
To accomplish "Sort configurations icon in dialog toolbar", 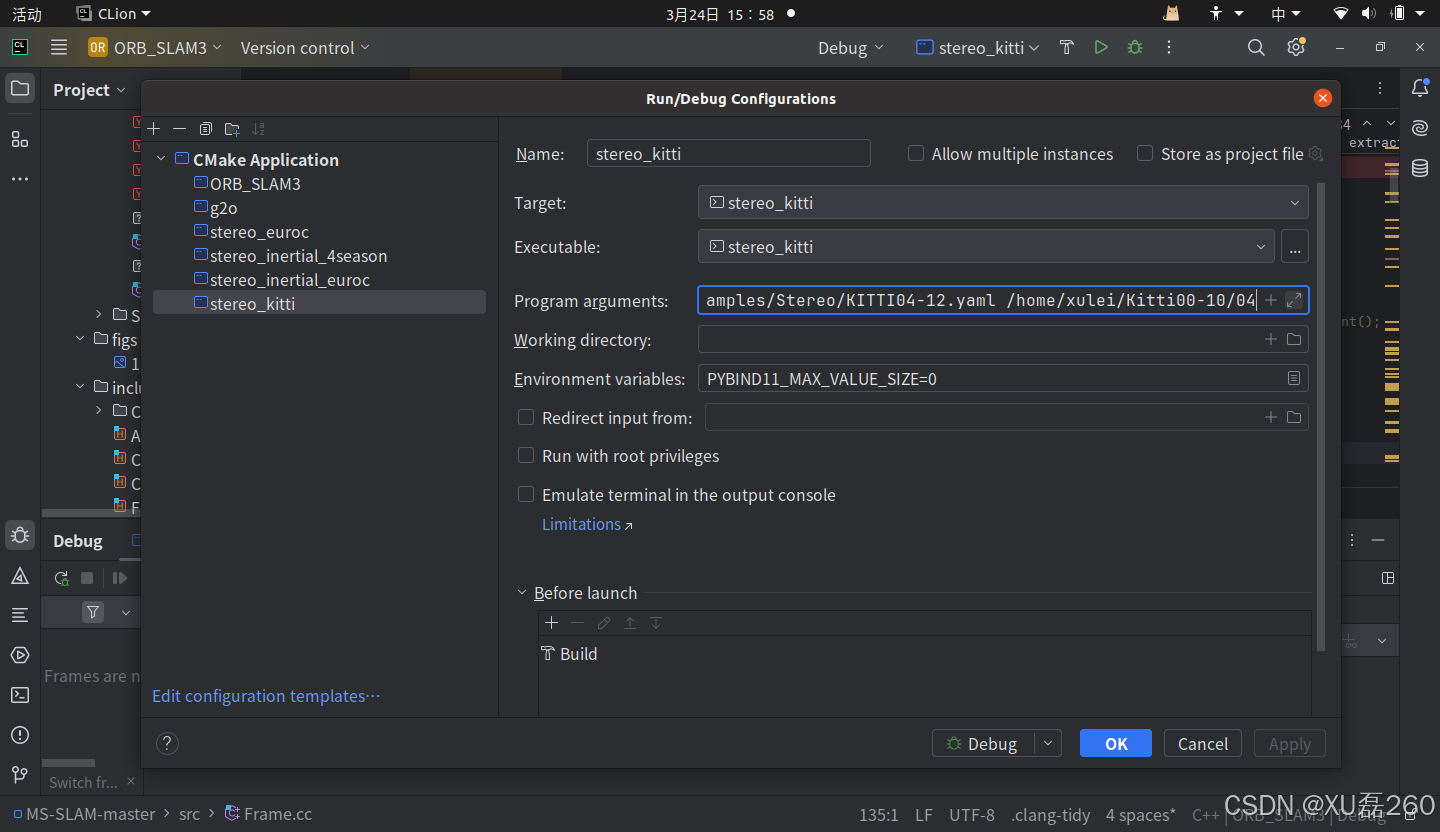I will pyautogui.click(x=259, y=129).
